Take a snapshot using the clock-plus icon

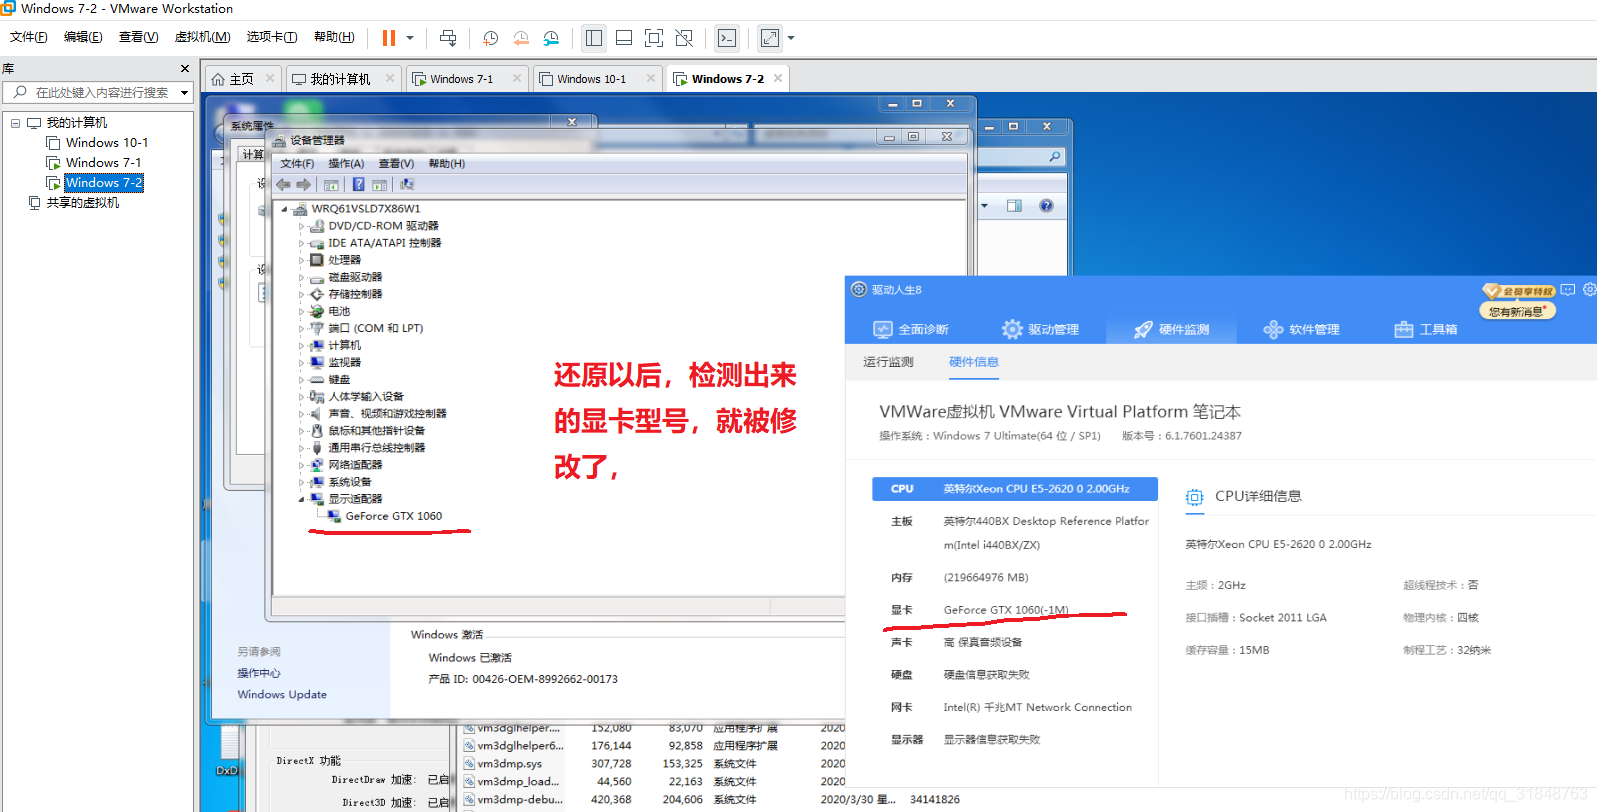point(490,38)
